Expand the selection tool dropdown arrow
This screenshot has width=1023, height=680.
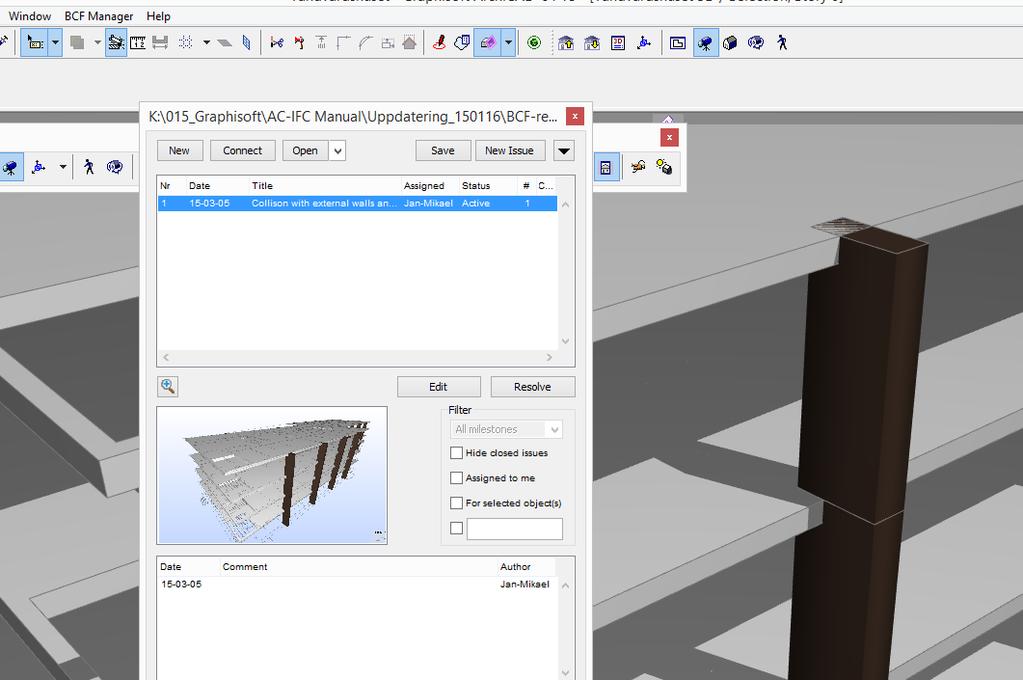pyautogui.click(x=55, y=43)
